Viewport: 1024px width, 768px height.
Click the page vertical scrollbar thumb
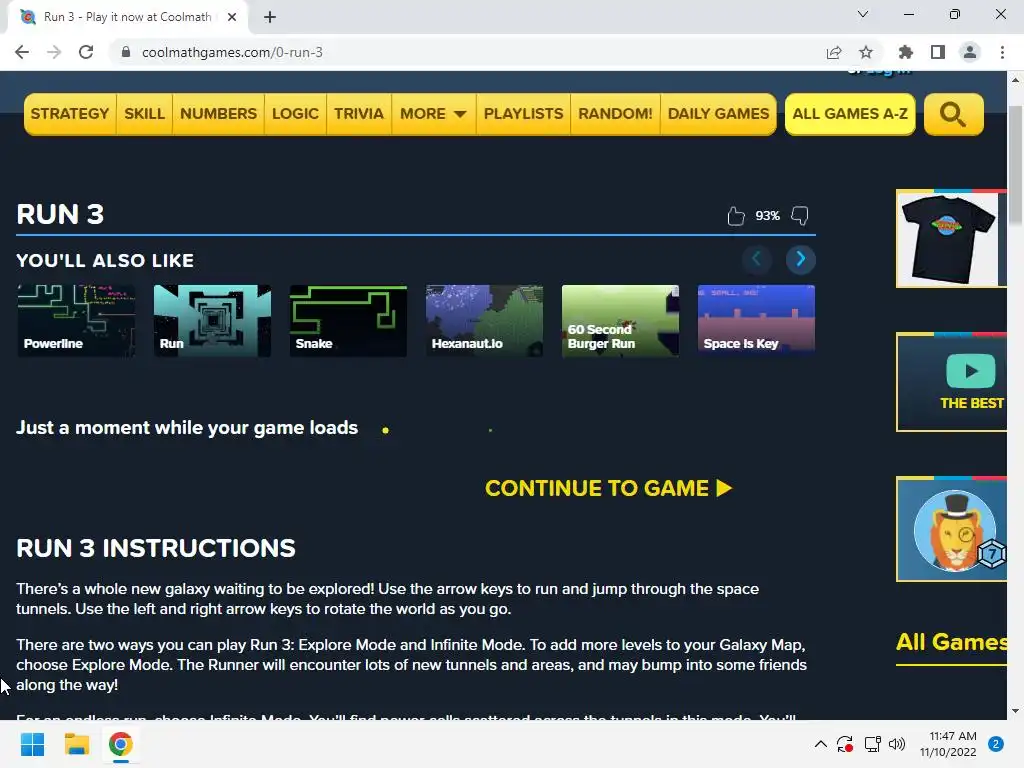point(1015,163)
